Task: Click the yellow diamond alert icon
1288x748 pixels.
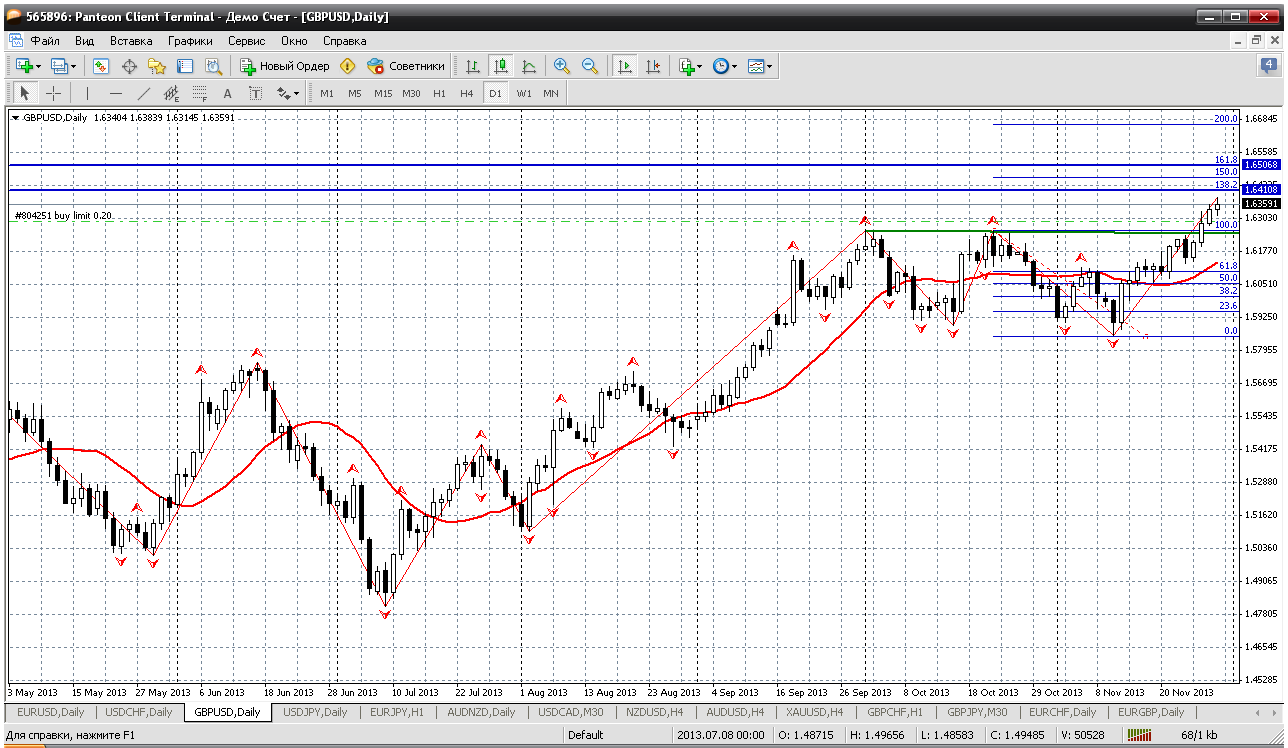Action: coord(347,66)
